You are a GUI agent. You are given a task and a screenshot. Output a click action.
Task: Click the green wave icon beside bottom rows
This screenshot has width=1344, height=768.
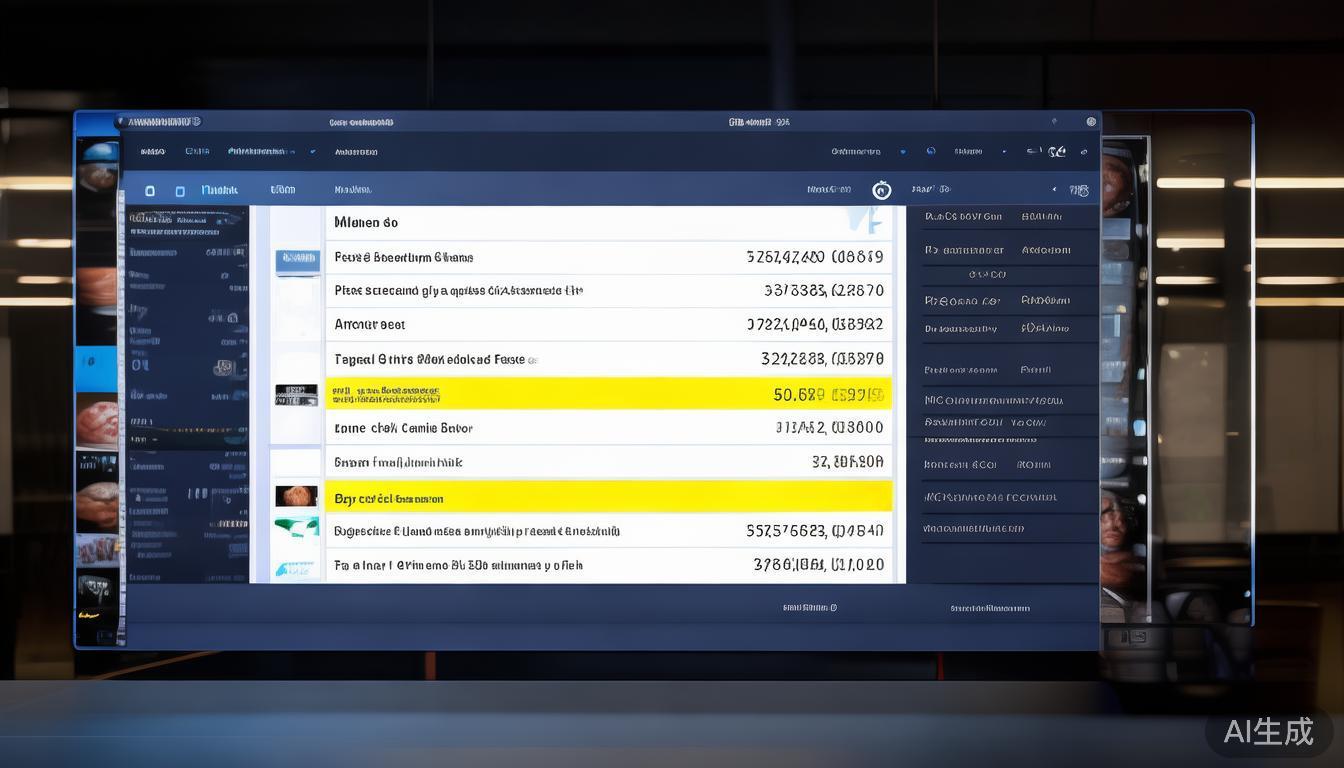coord(296,526)
